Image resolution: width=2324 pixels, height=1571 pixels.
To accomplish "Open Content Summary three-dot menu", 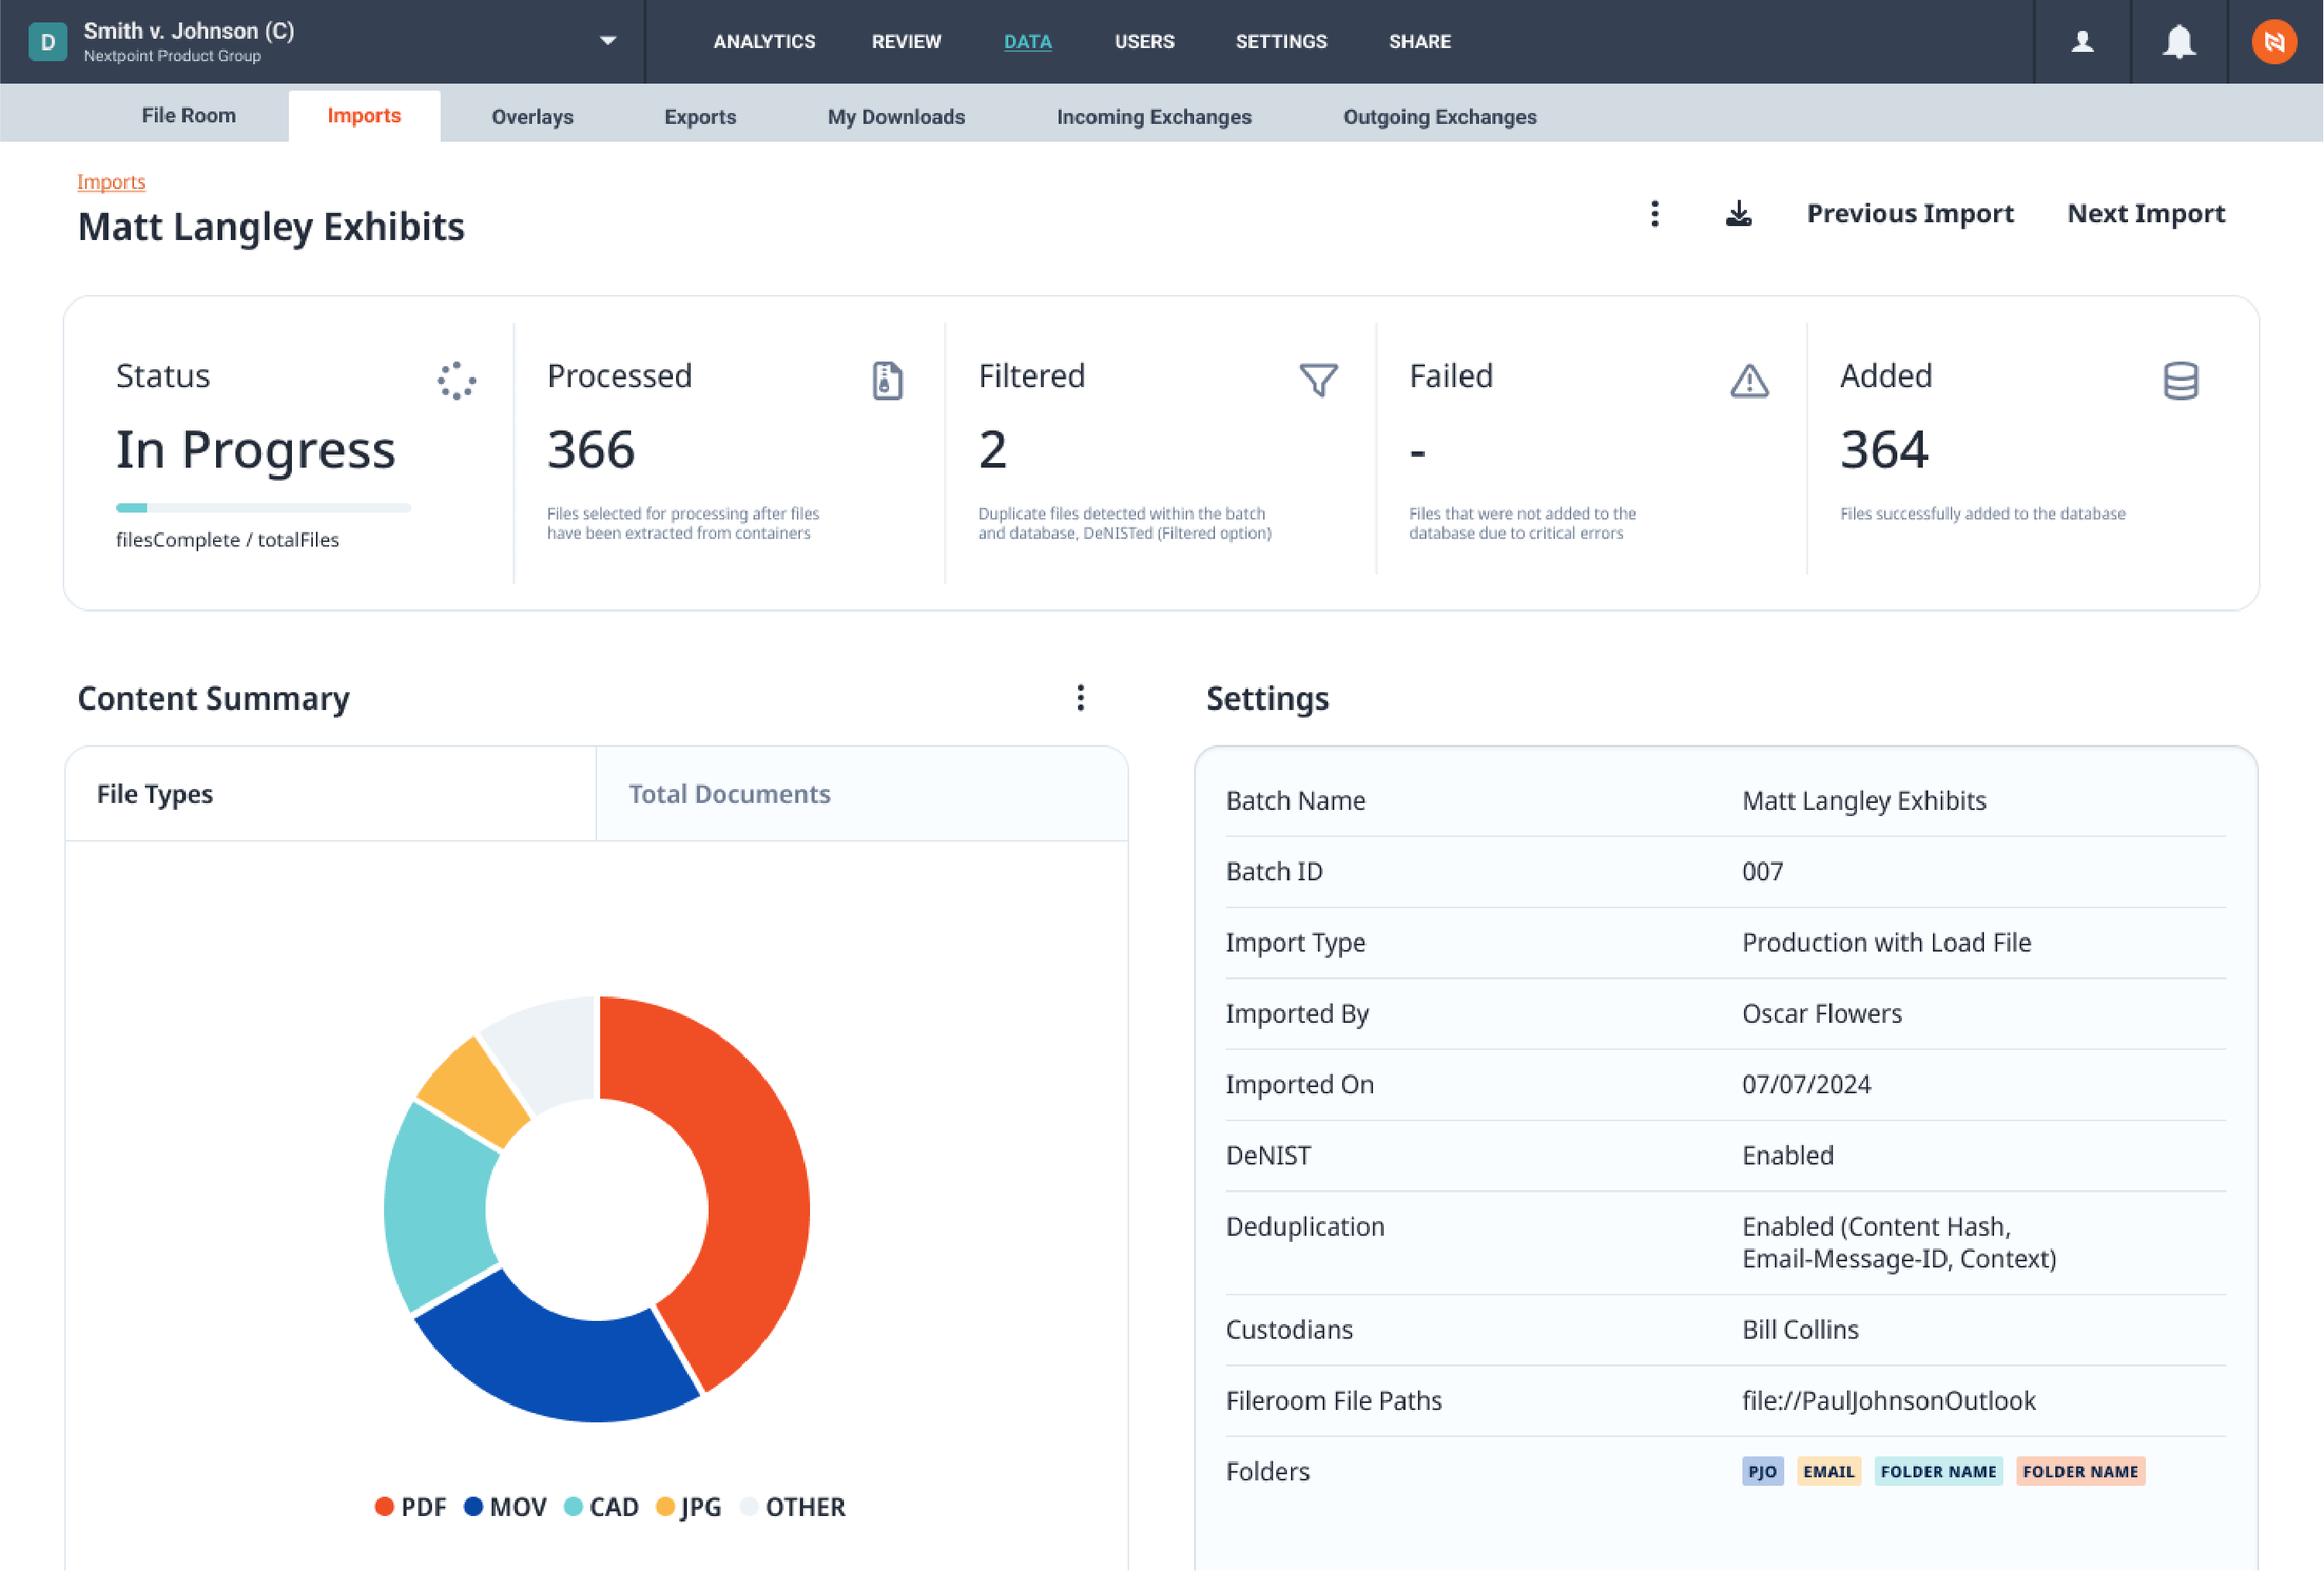I will [x=1080, y=698].
